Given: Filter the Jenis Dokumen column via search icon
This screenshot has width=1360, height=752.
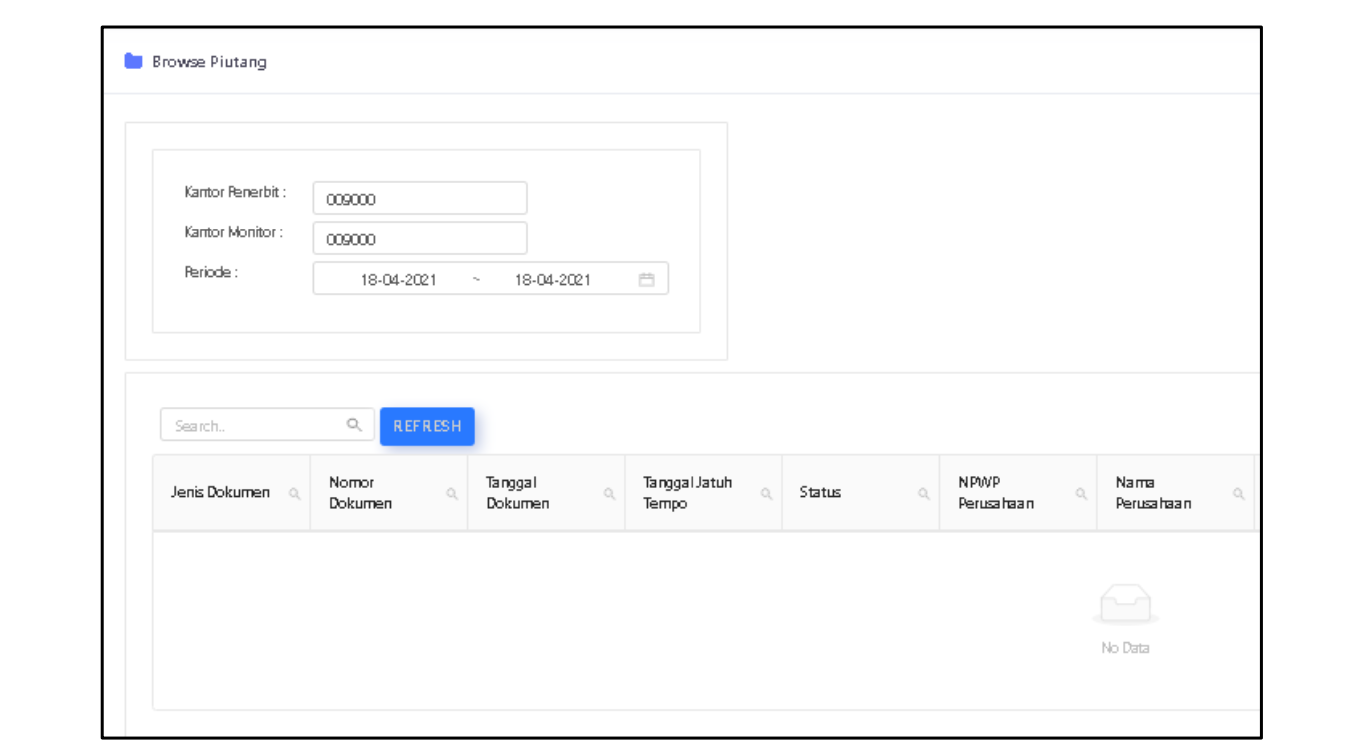Looking at the screenshot, I should [x=294, y=493].
